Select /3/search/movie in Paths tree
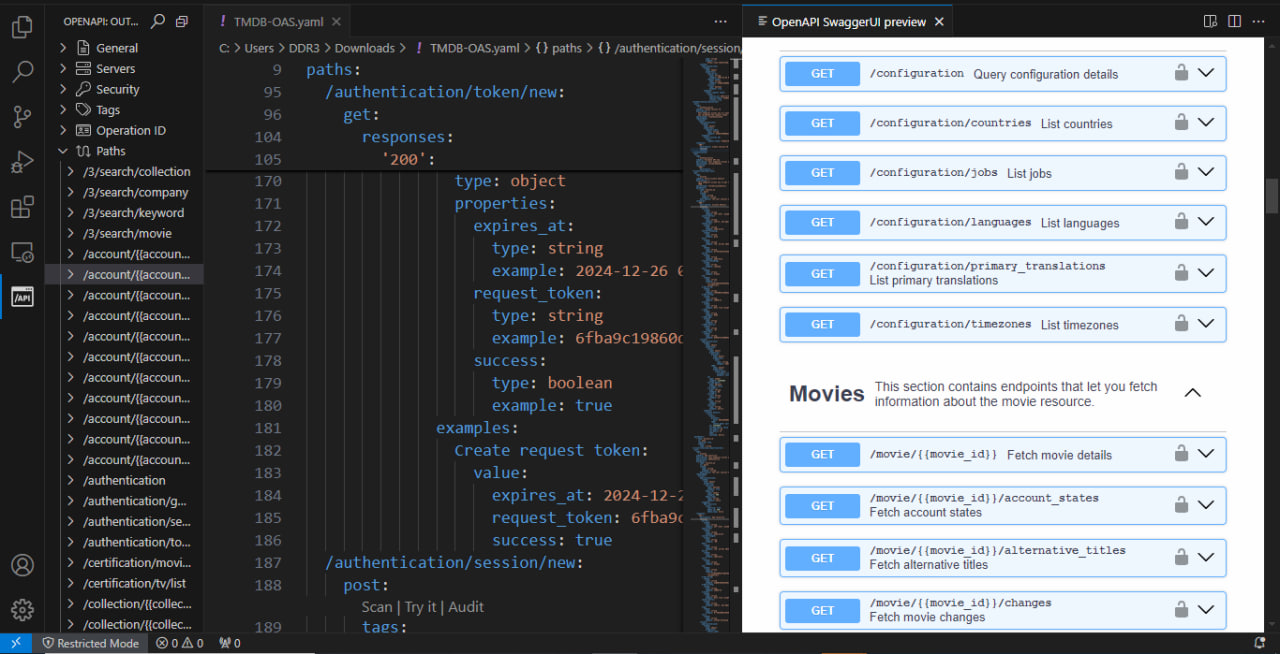The height and width of the screenshot is (654, 1280). point(127,233)
